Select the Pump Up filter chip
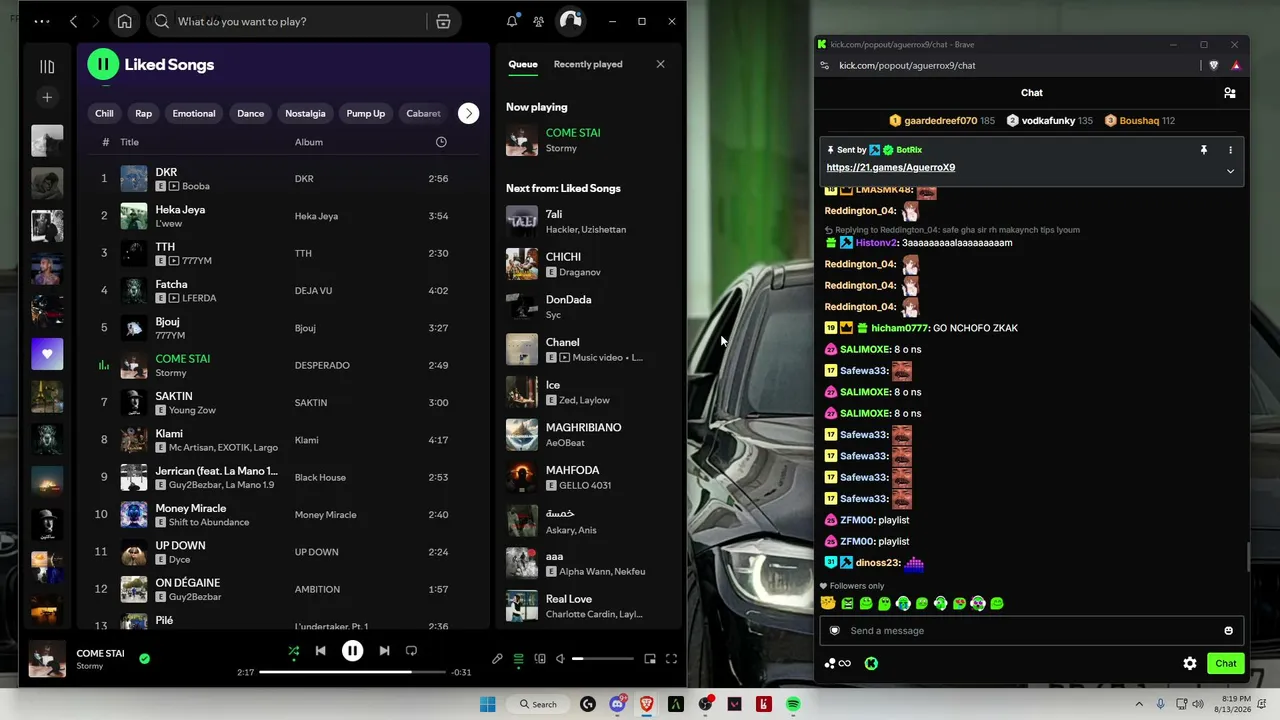 click(x=365, y=113)
